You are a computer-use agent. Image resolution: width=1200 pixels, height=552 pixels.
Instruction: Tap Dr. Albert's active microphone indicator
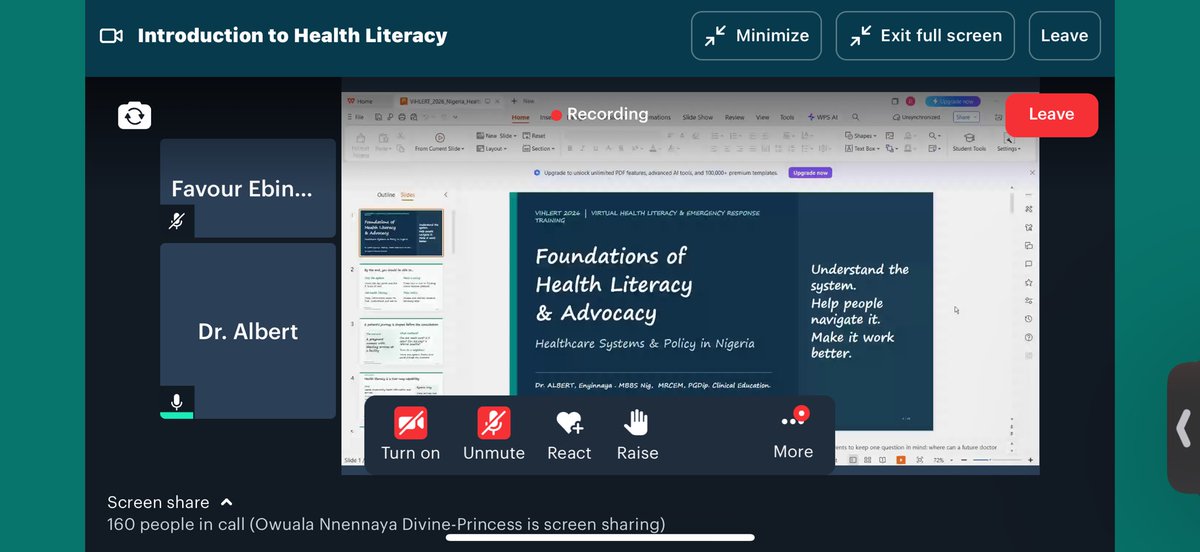pyautogui.click(x=177, y=402)
